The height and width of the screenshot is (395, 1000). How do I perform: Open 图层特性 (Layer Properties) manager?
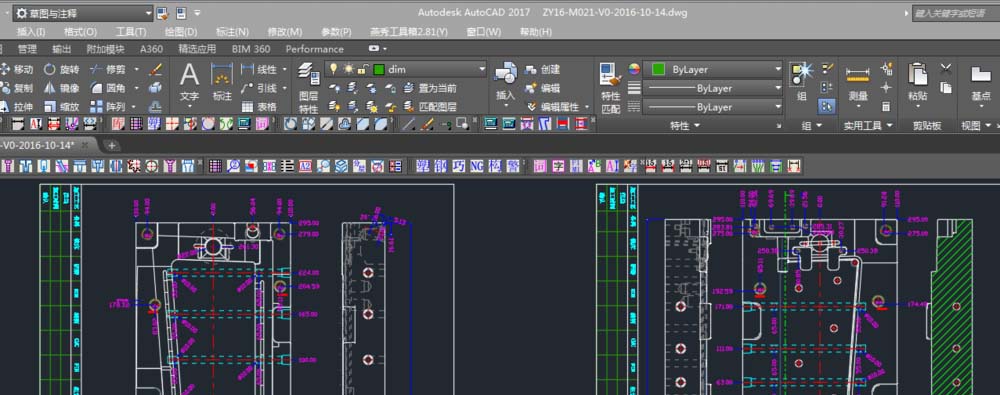pyautogui.click(x=309, y=88)
